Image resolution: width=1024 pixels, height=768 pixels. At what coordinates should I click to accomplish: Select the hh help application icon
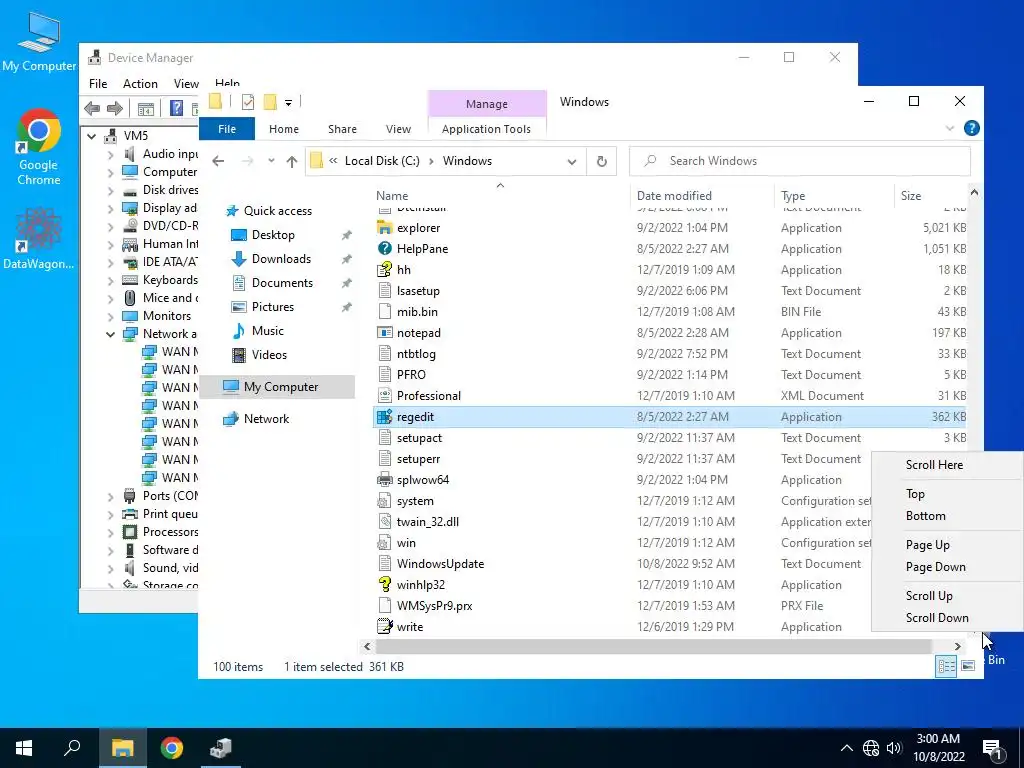(385, 270)
